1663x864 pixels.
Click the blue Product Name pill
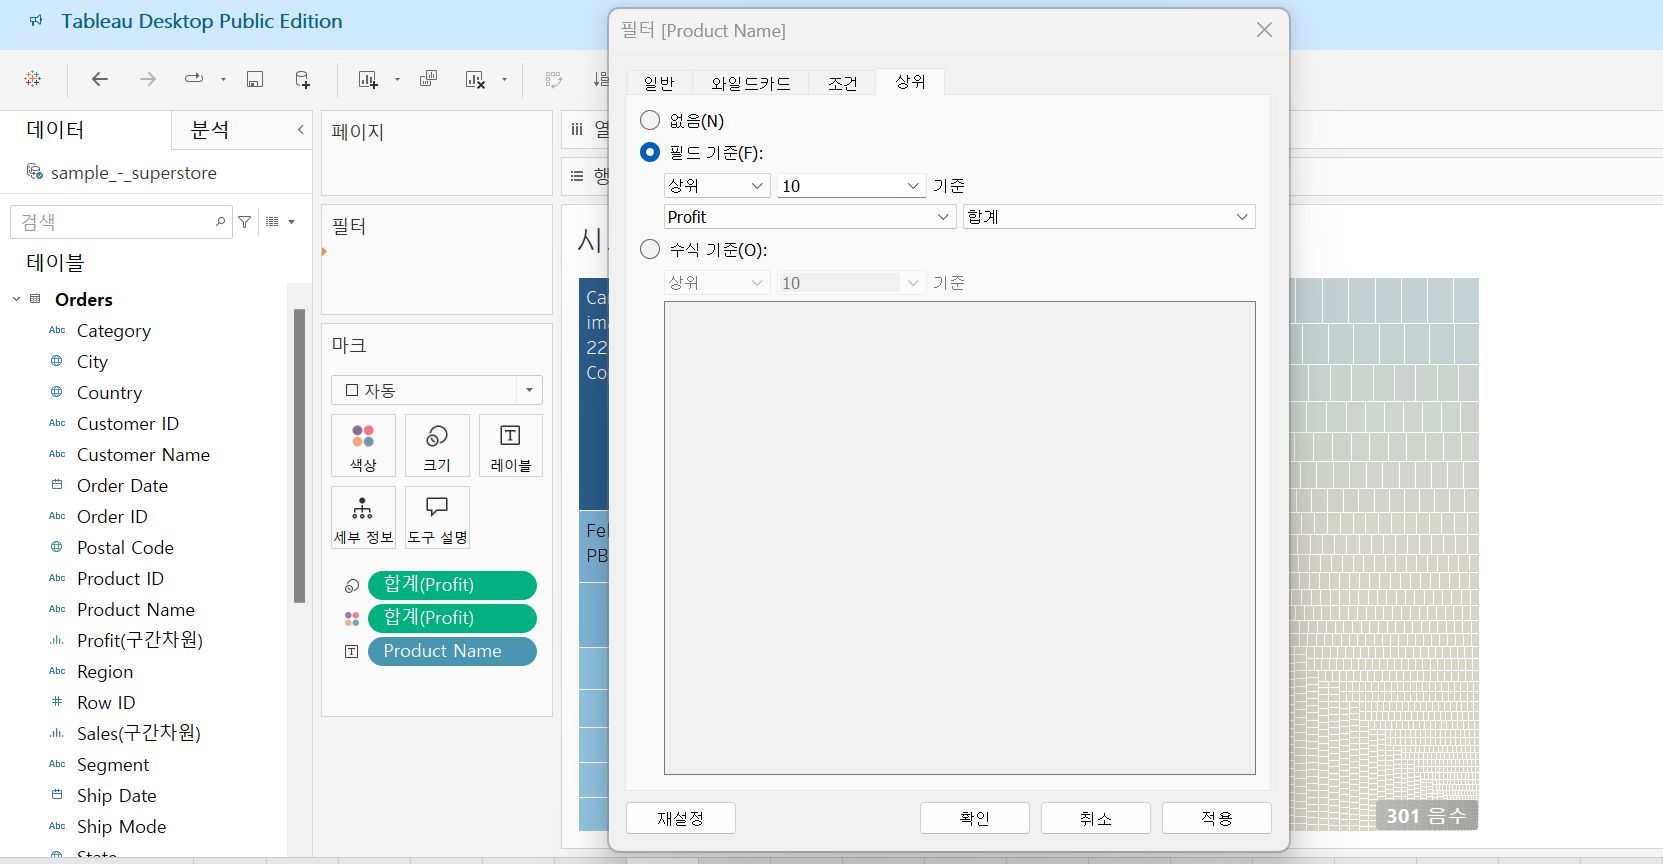tap(452, 651)
